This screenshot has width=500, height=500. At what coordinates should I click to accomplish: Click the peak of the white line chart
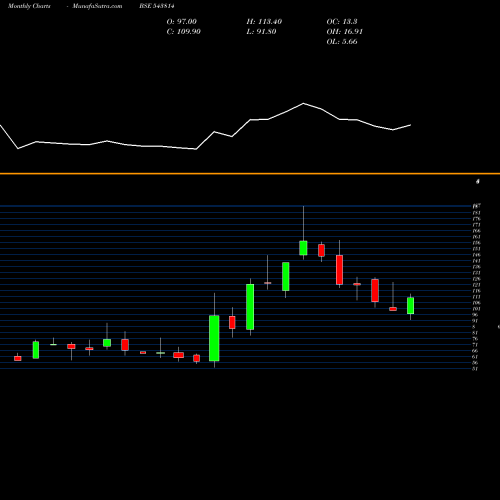coord(303,103)
